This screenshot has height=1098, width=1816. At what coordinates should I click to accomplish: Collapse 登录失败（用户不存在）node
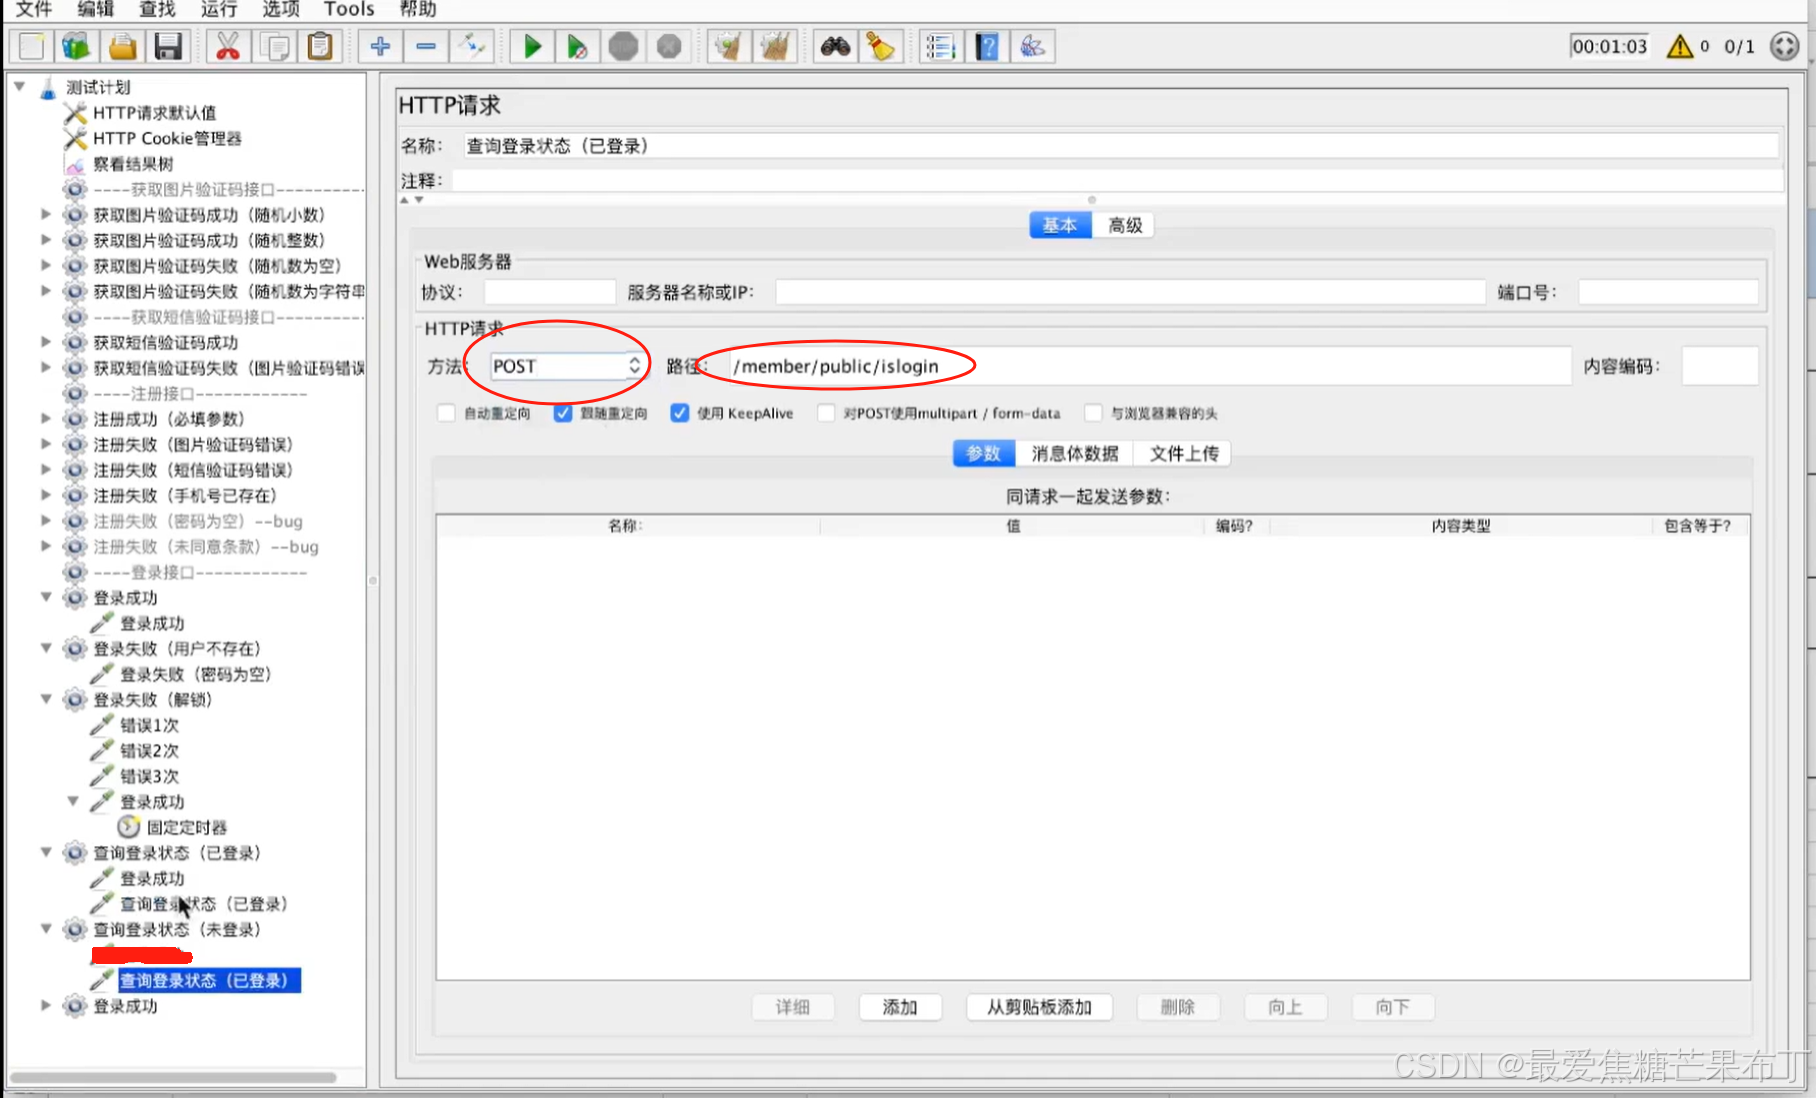pos(45,648)
